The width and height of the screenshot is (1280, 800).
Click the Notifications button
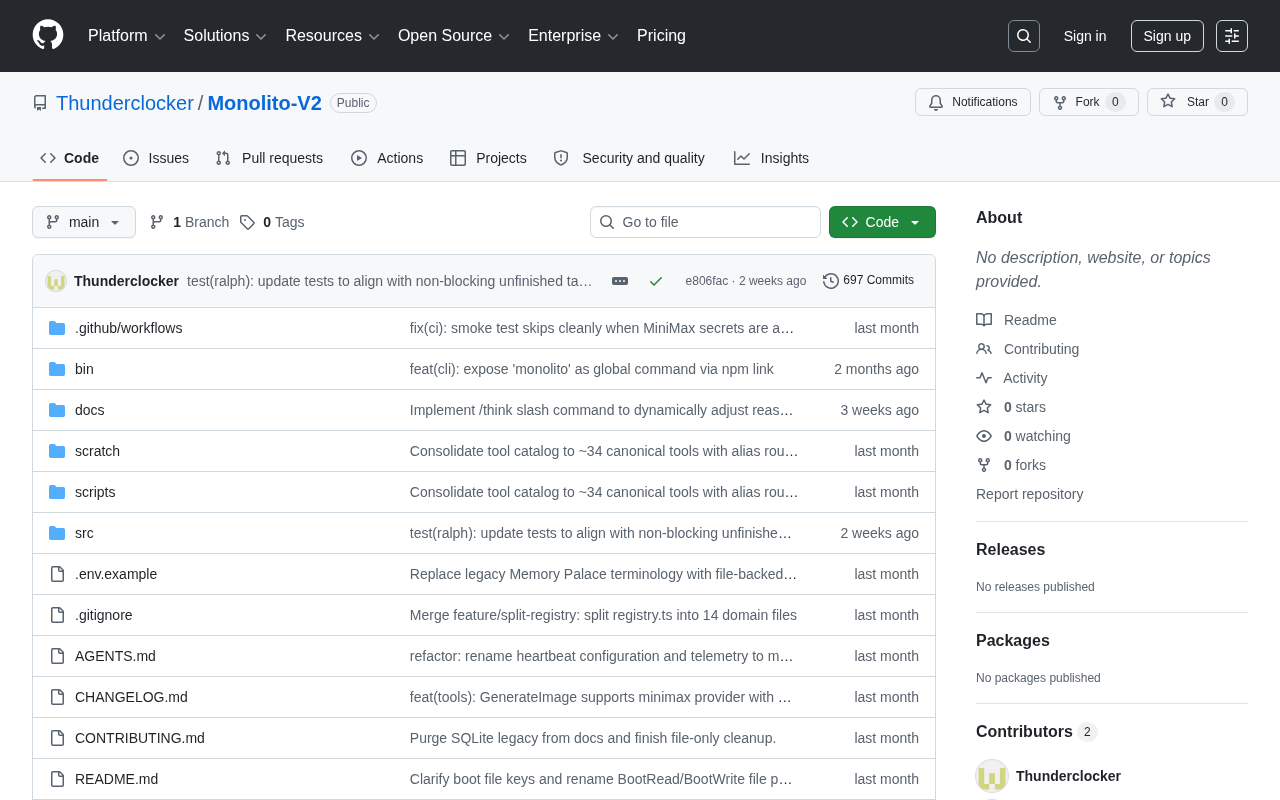click(973, 102)
